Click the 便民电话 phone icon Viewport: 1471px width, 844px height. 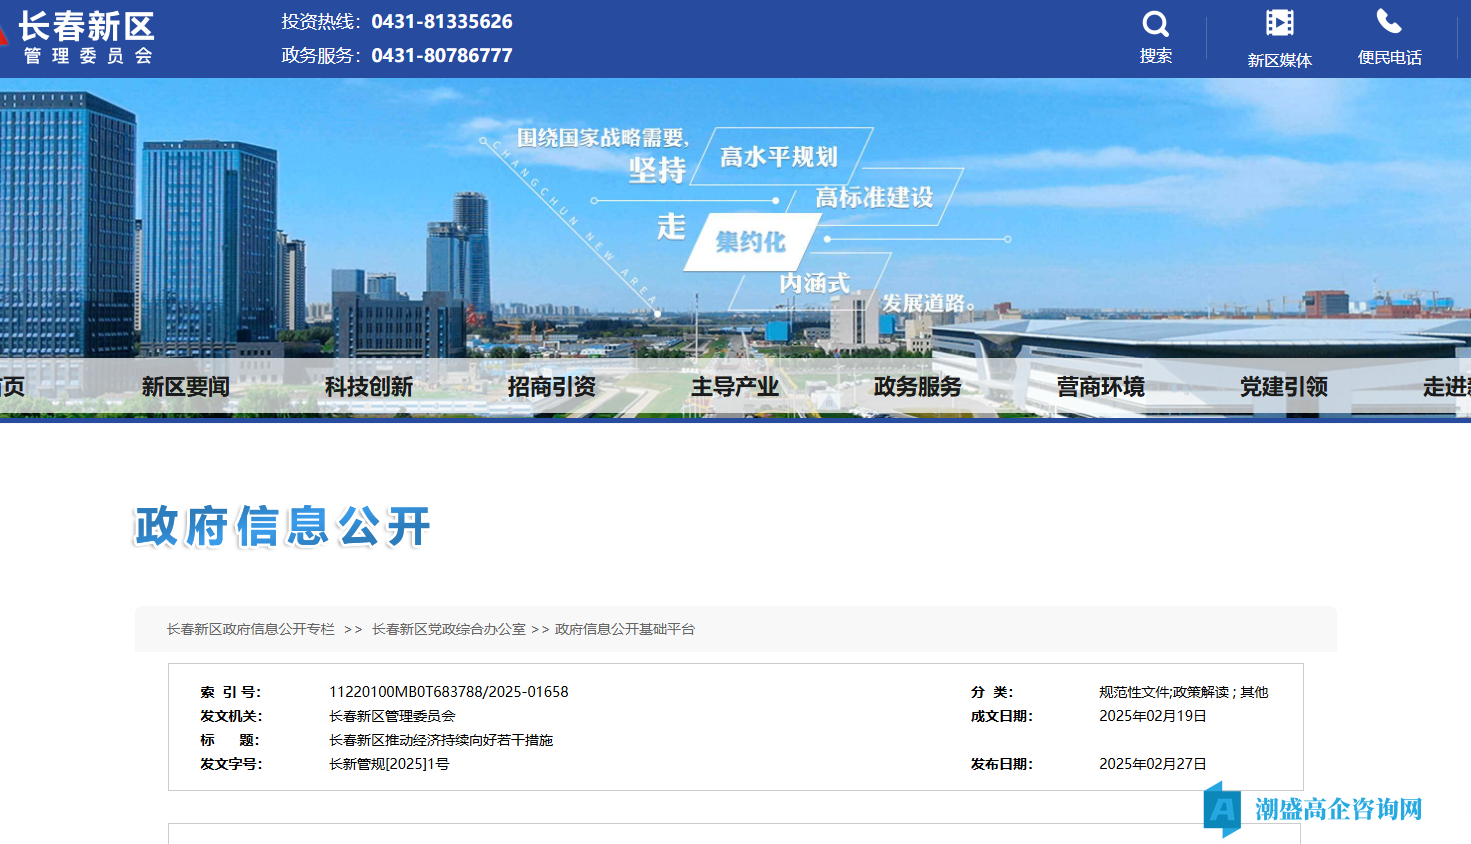click(1389, 22)
